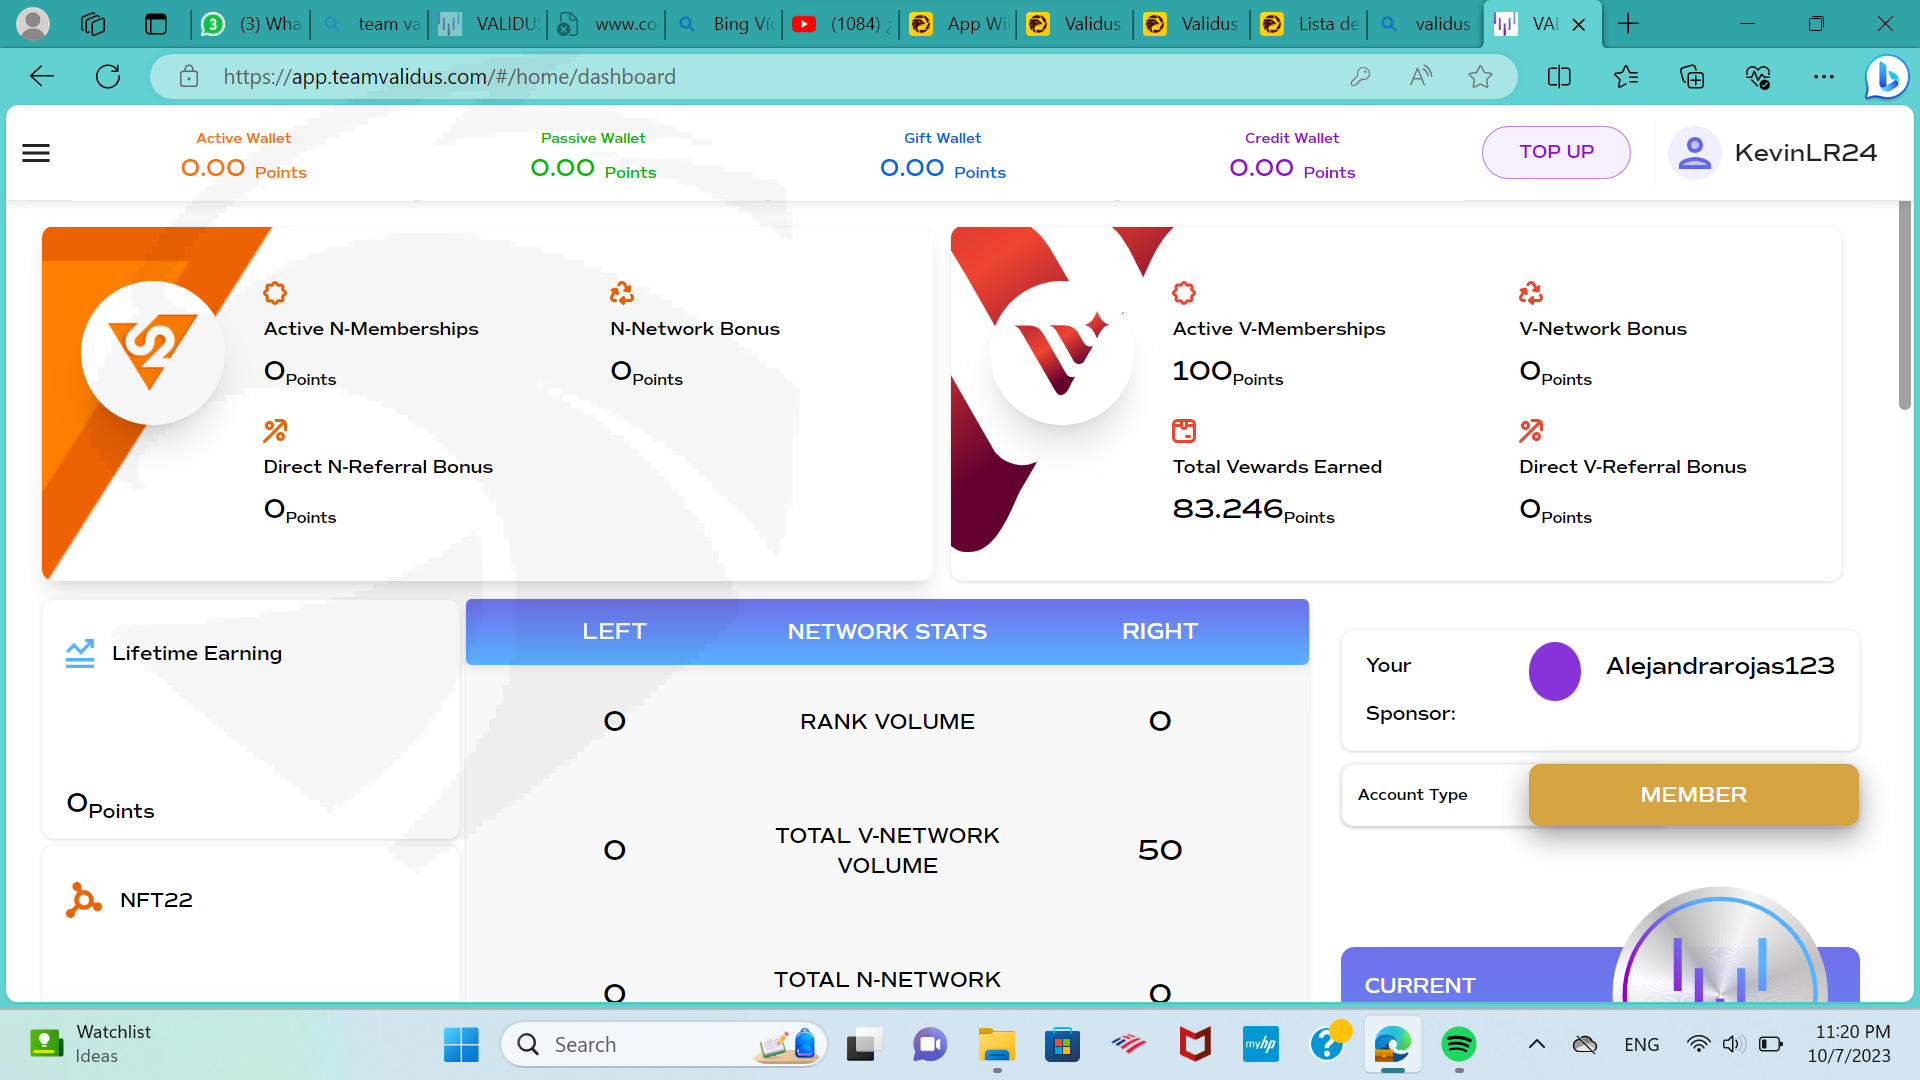Click the N-Network Bonus icon
Screen dimensions: 1920x1080
[x=622, y=293]
